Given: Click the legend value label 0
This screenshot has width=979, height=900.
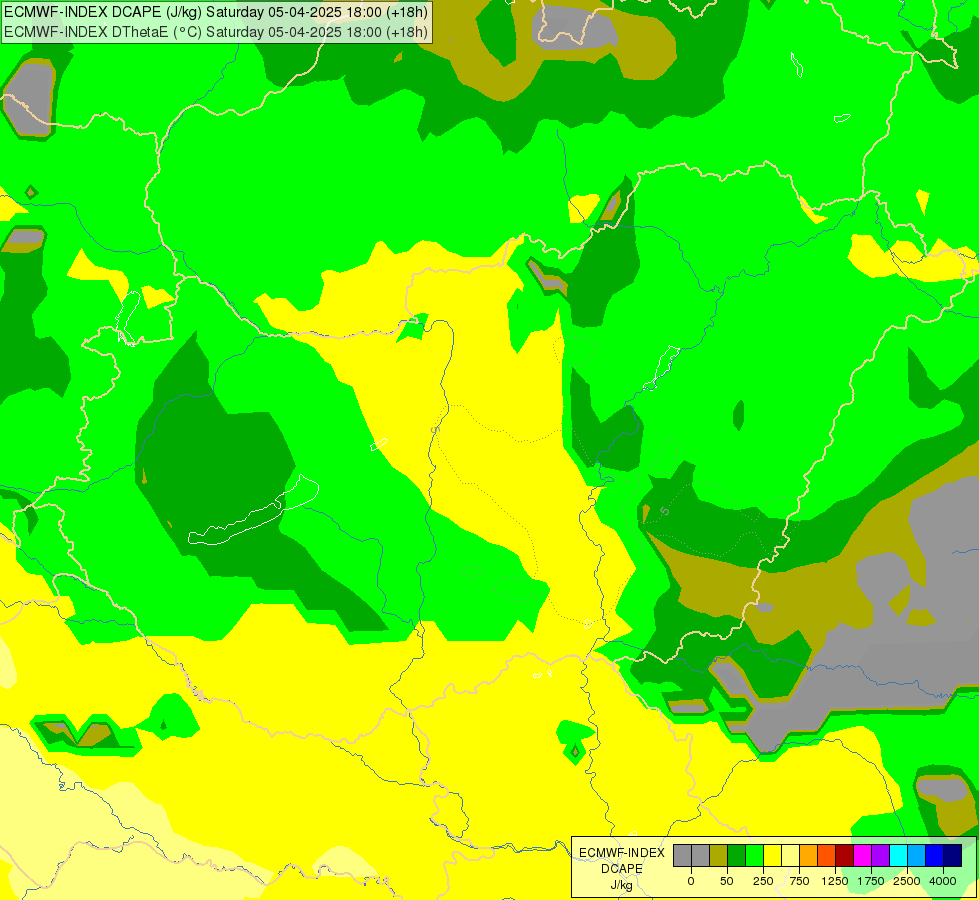Looking at the screenshot, I should [x=691, y=881].
